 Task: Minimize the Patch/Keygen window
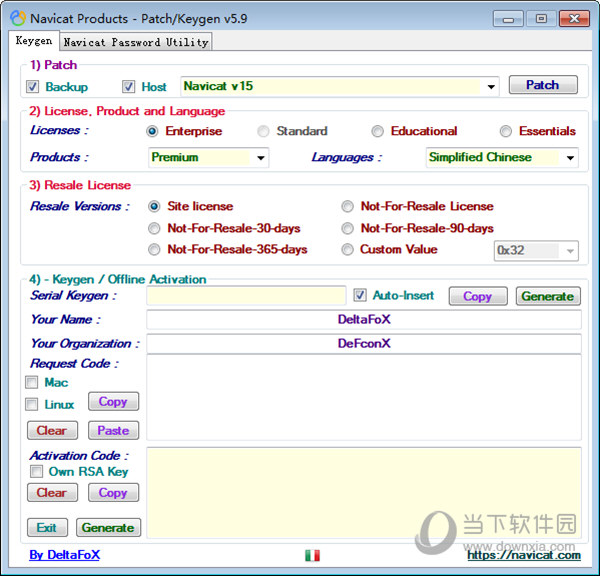click(x=508, y=18)
